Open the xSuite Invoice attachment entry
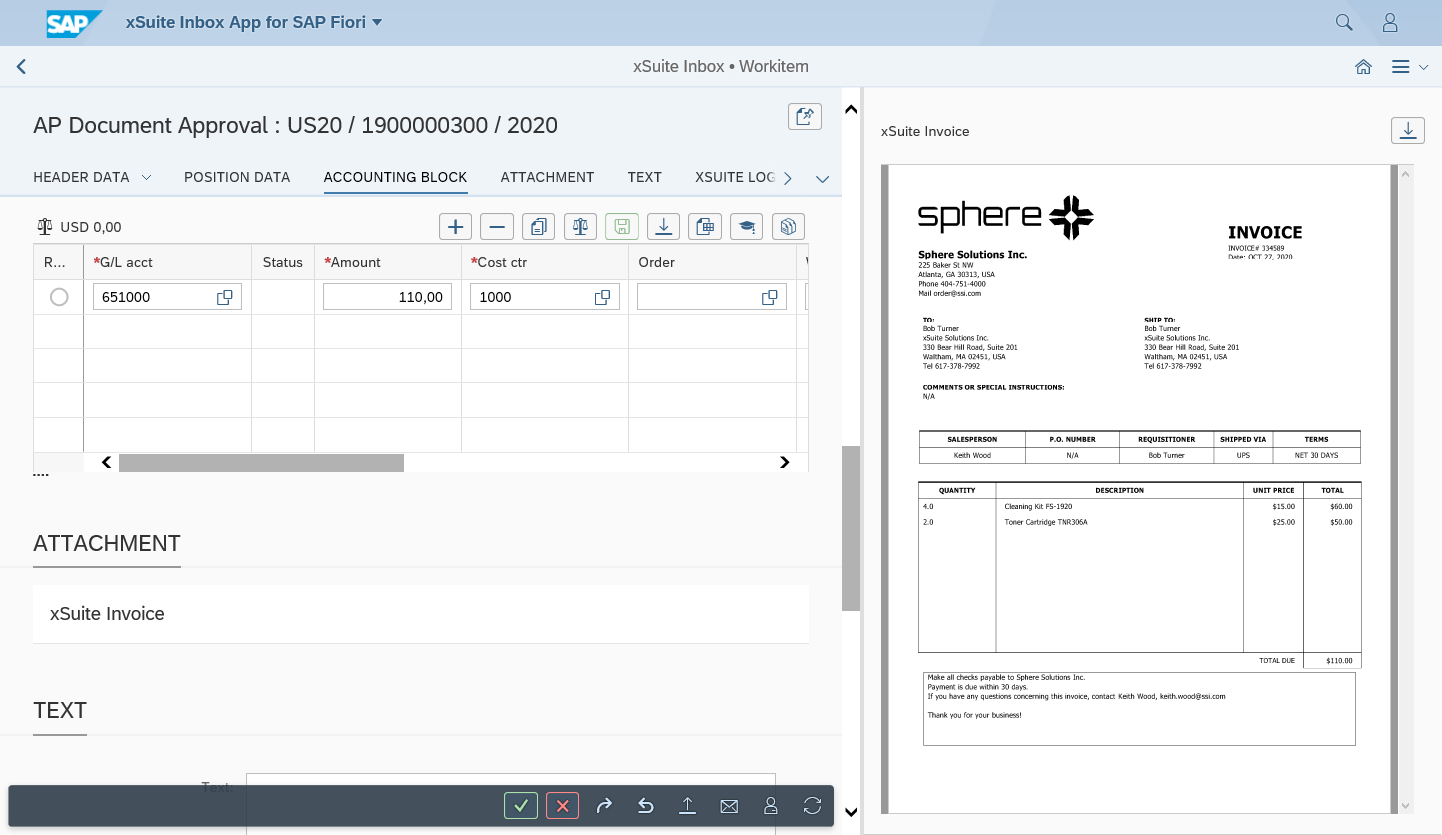 coord(108,614)
